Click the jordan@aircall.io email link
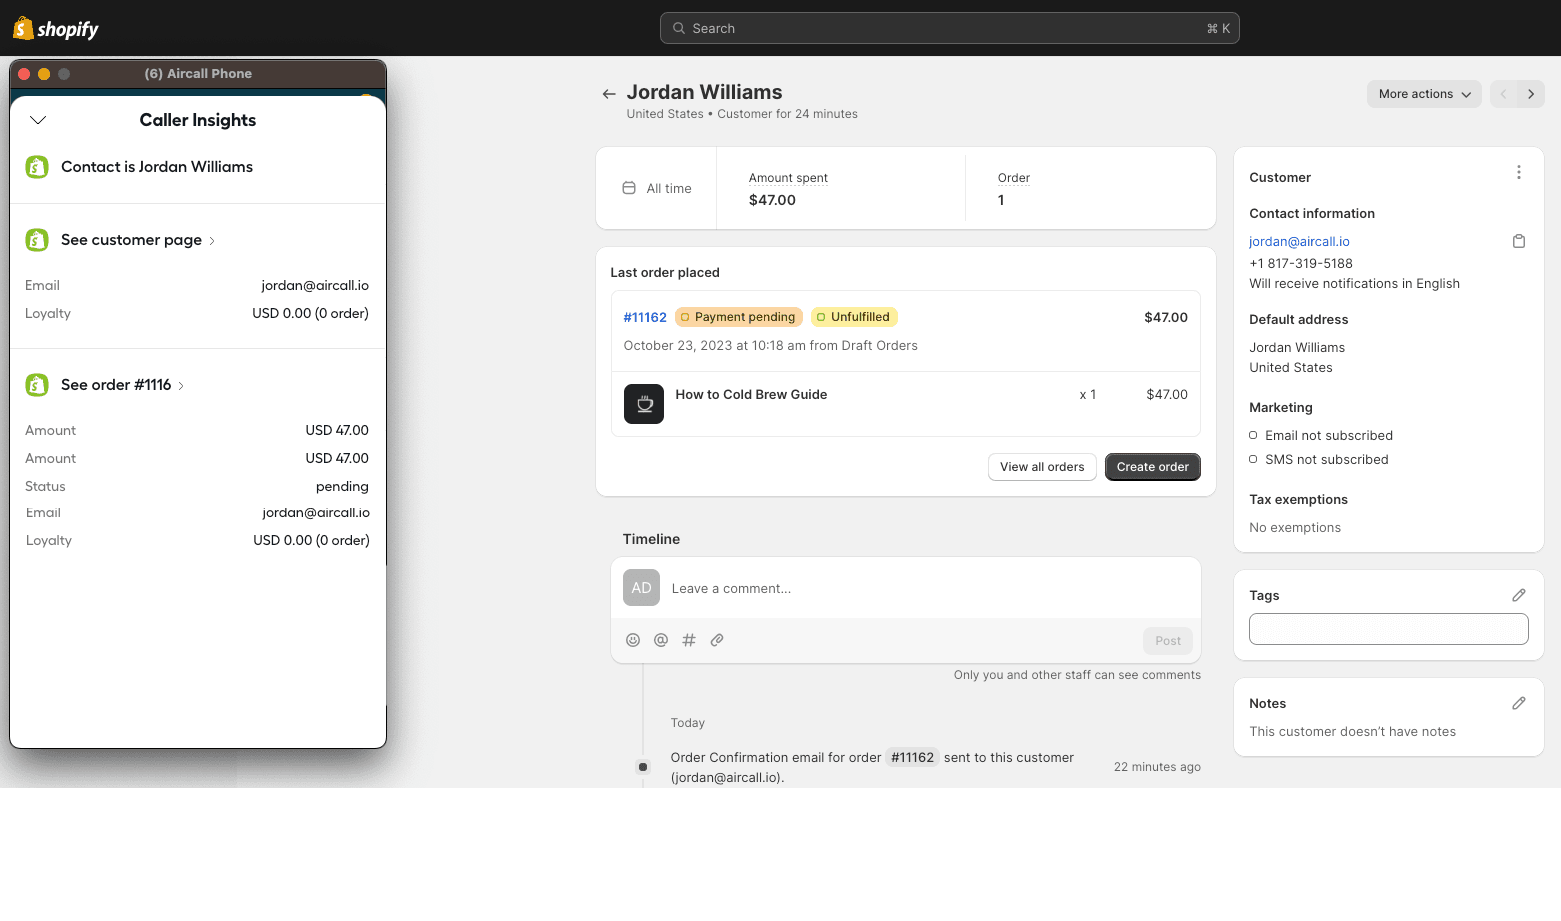The image size is (1561, 921). click(x=1299, y=241)
